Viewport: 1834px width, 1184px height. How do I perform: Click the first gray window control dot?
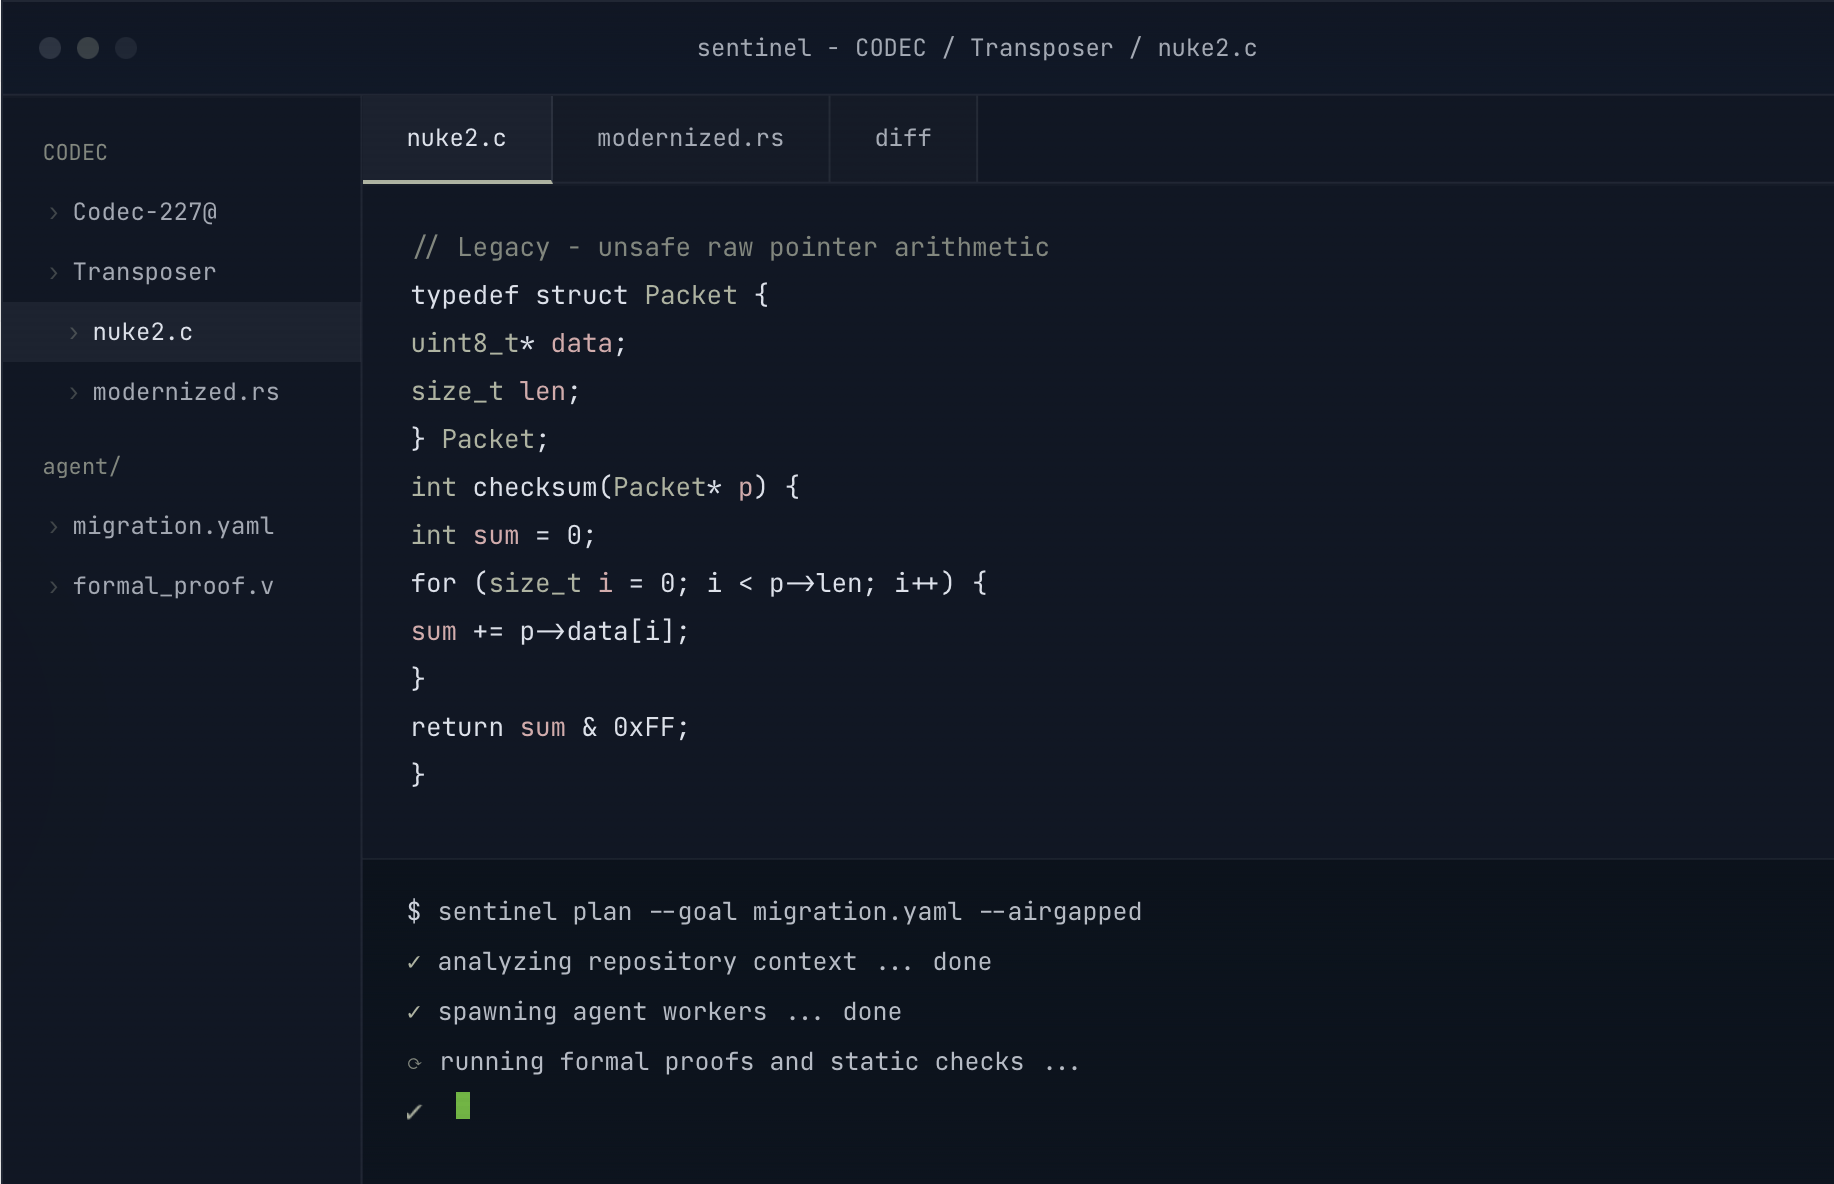tap(50, 48)
